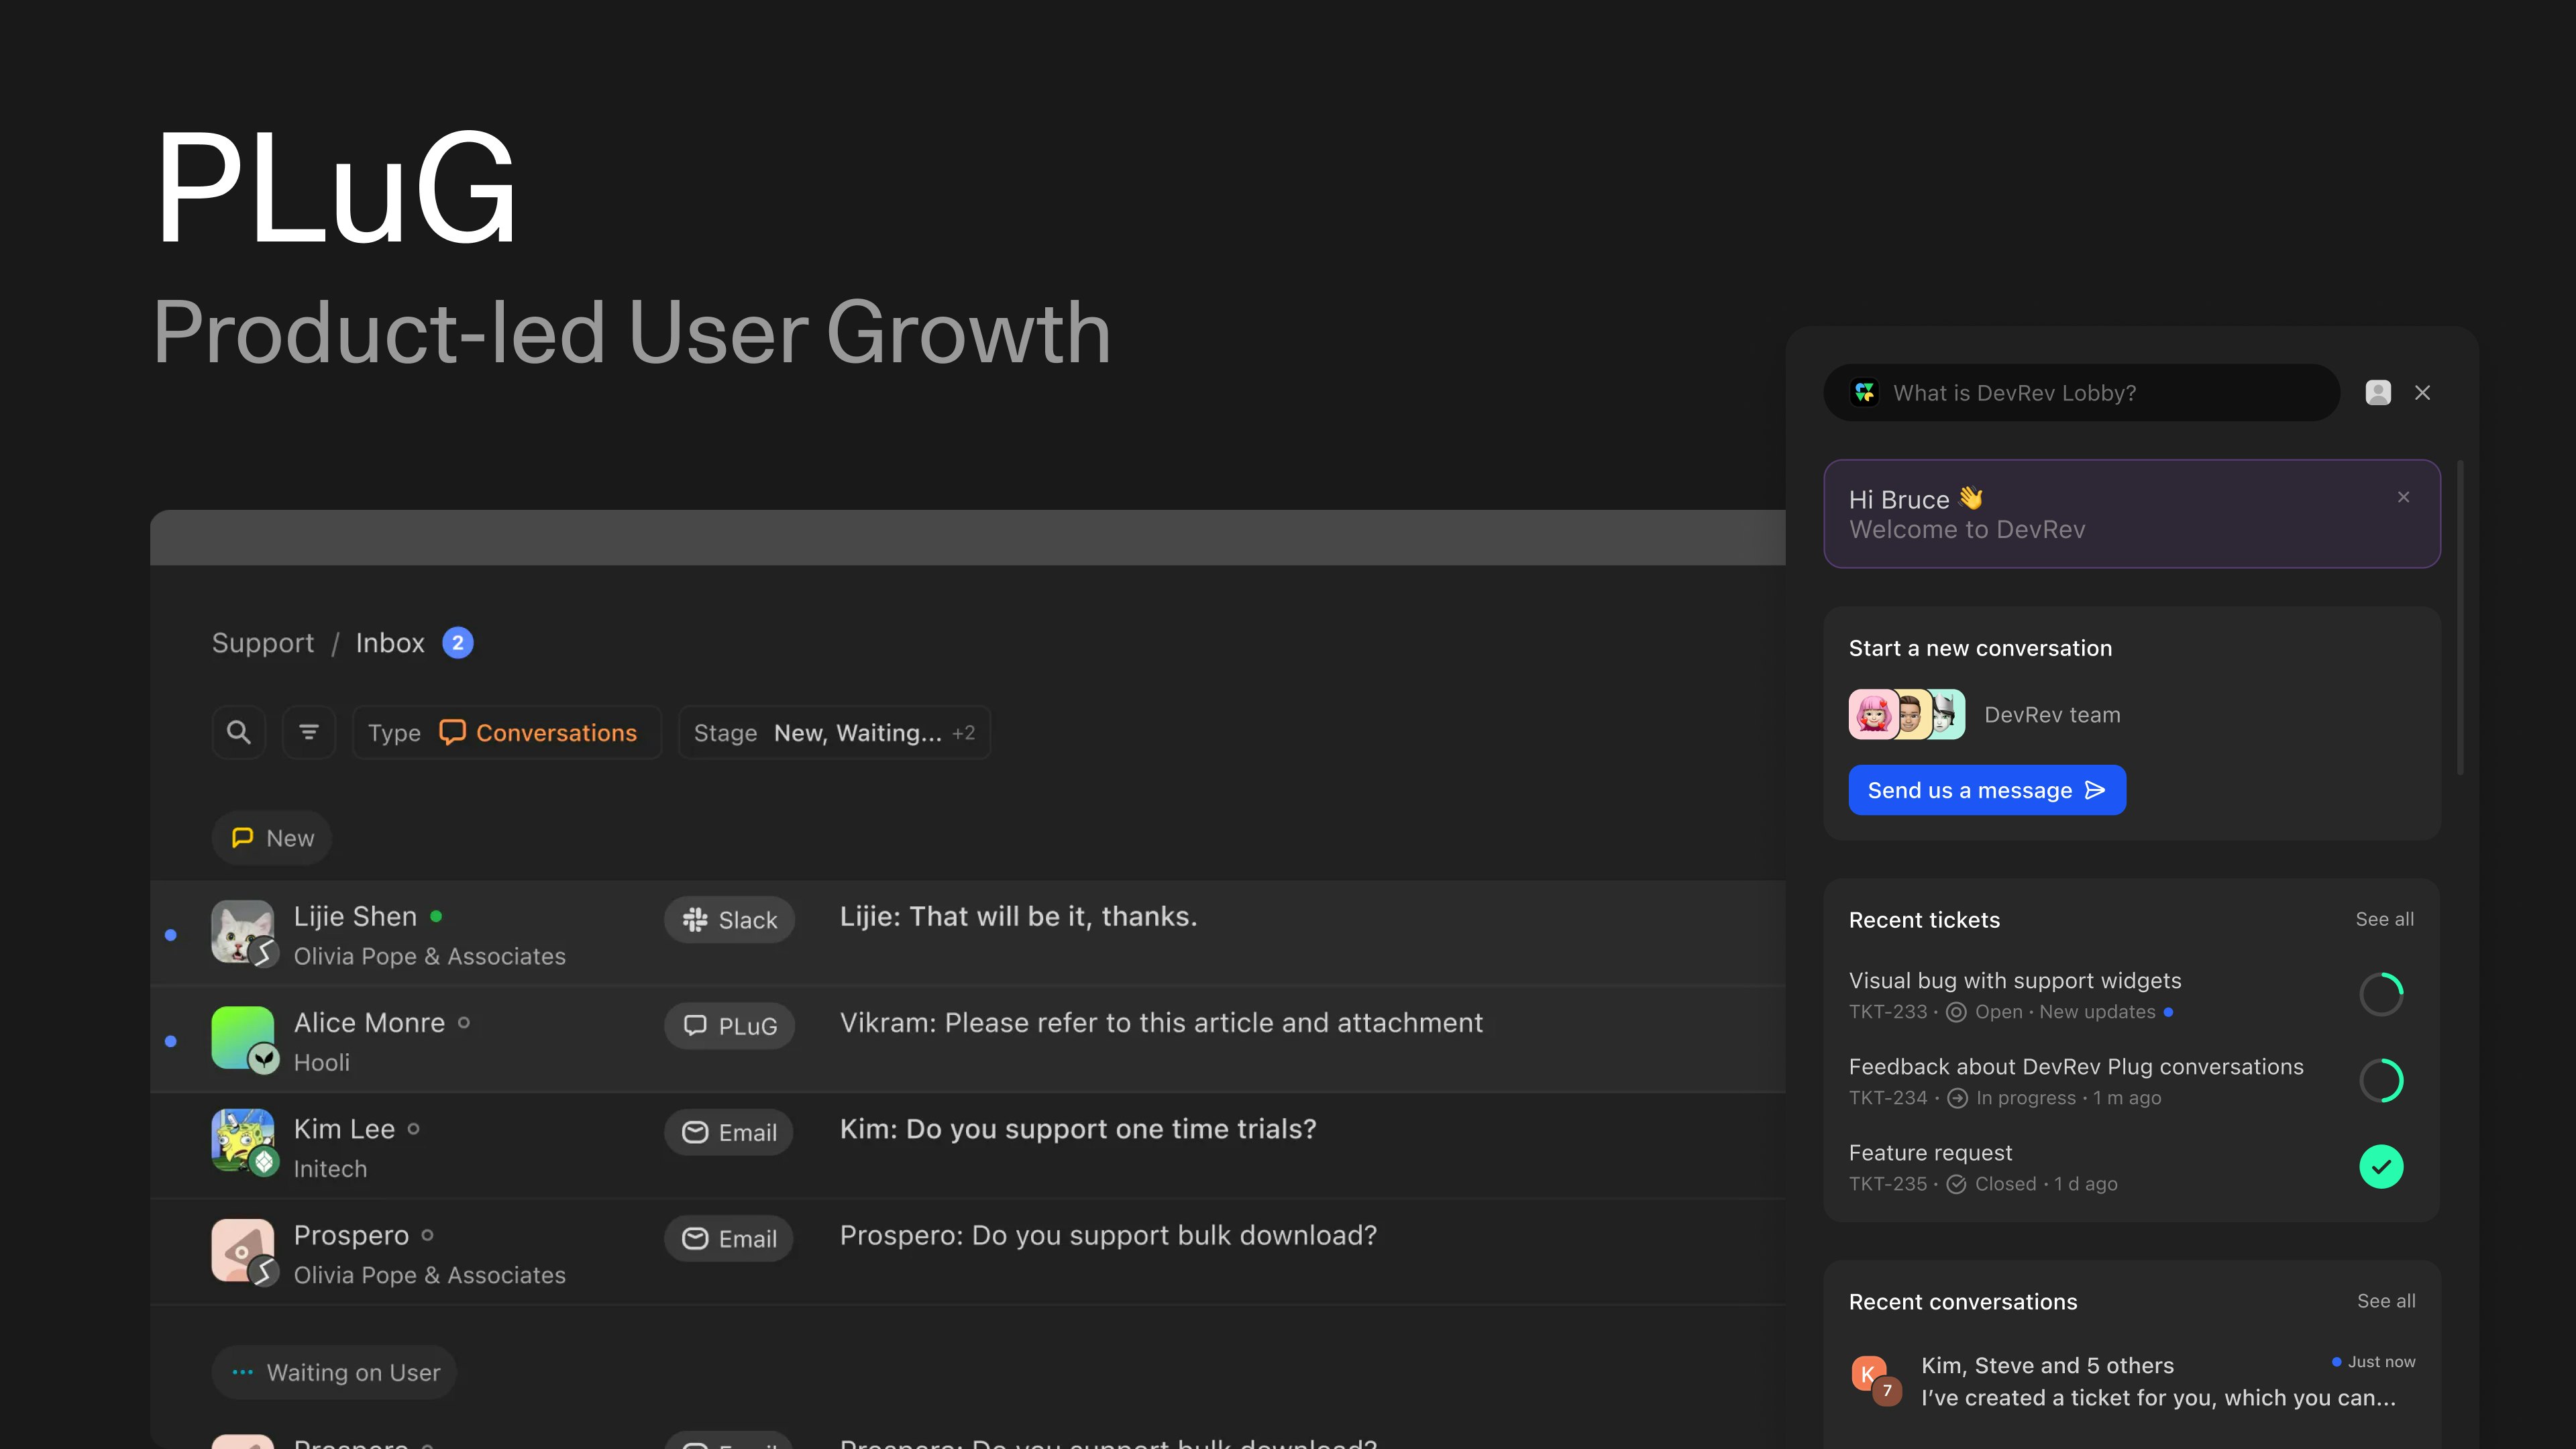Image resolution: width=2576 pixels, height=1449 pixels.
Task: Click green checkmark for Feature request
Action: tap(2381, 1166)
